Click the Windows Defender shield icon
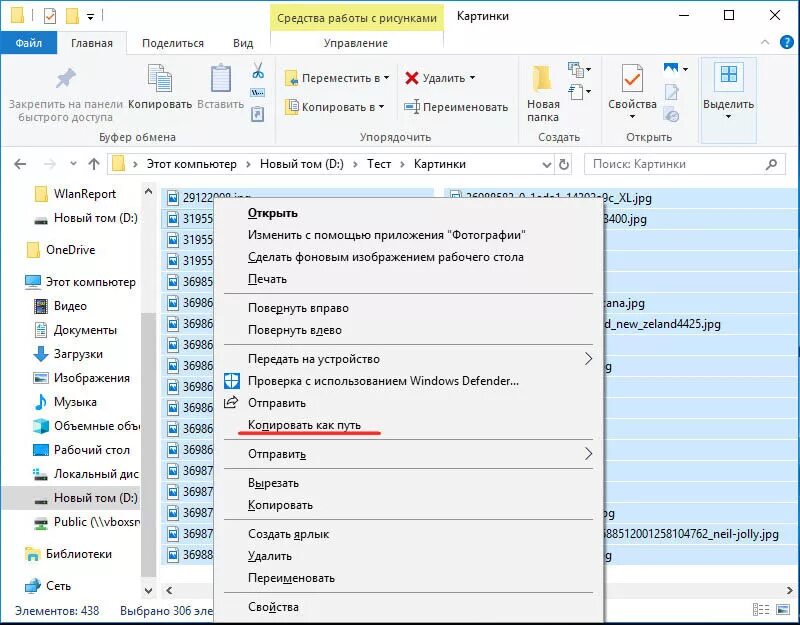800x625 pixels. point(232,381)
